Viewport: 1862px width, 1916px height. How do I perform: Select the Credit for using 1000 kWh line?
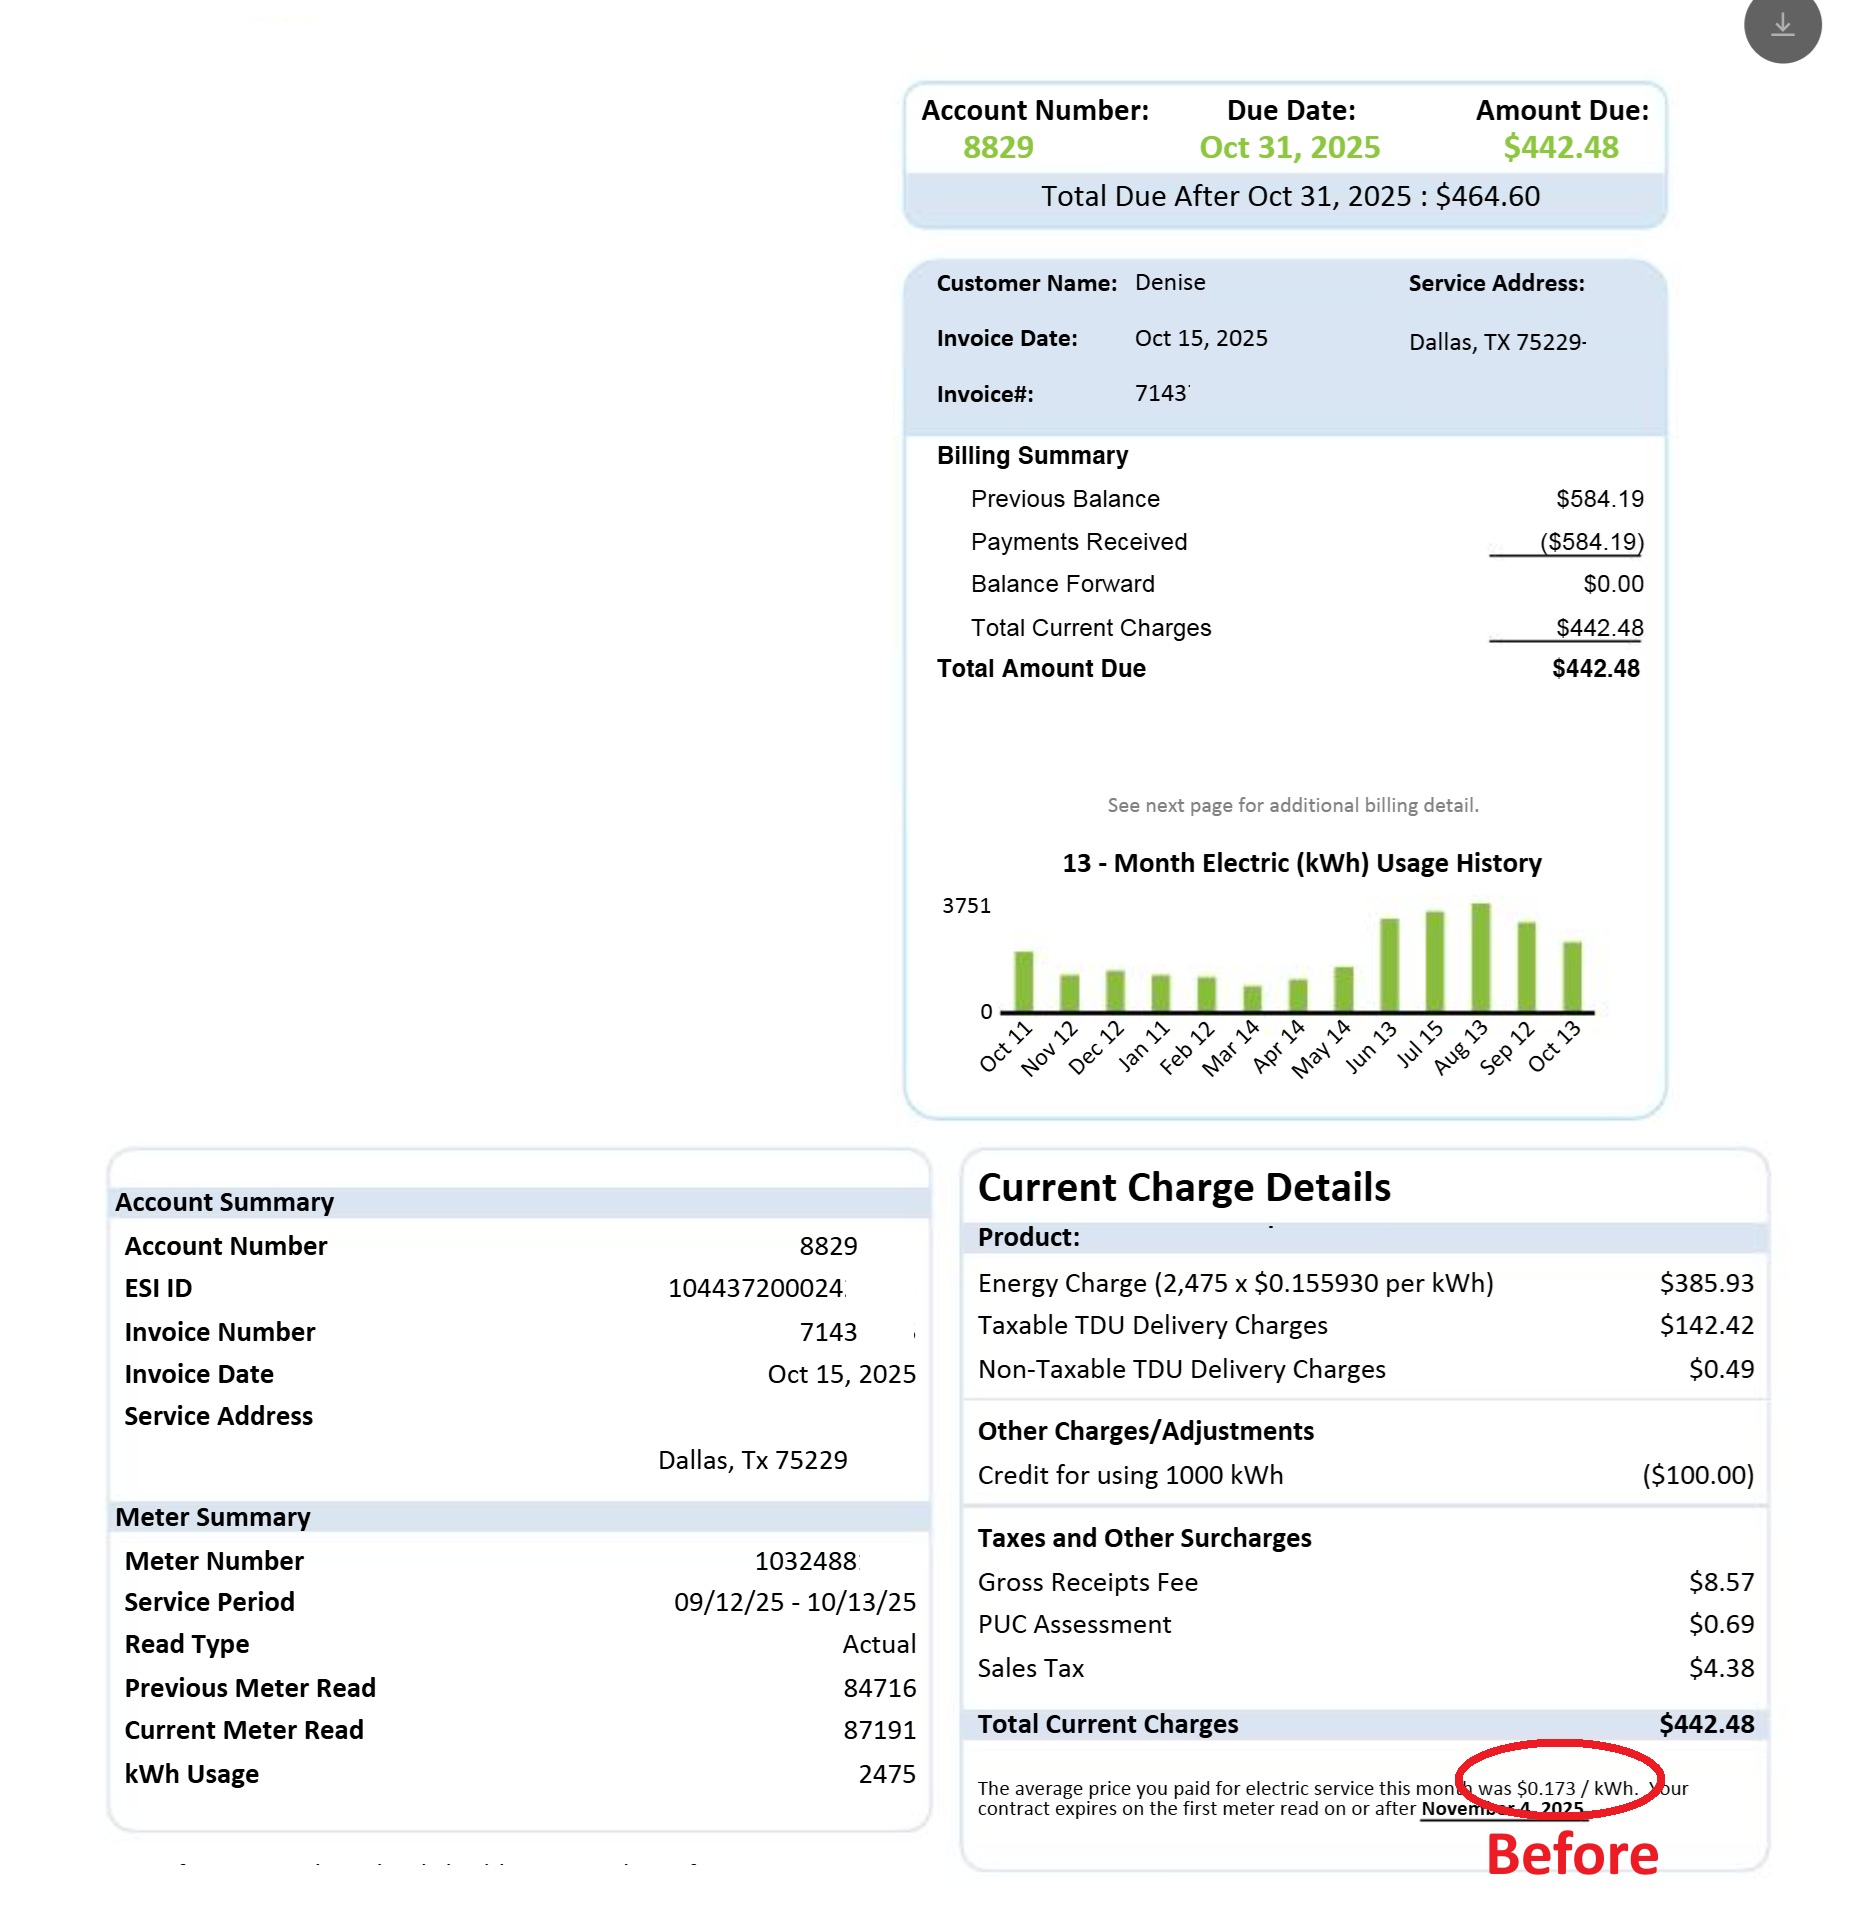point(1130,1475)
